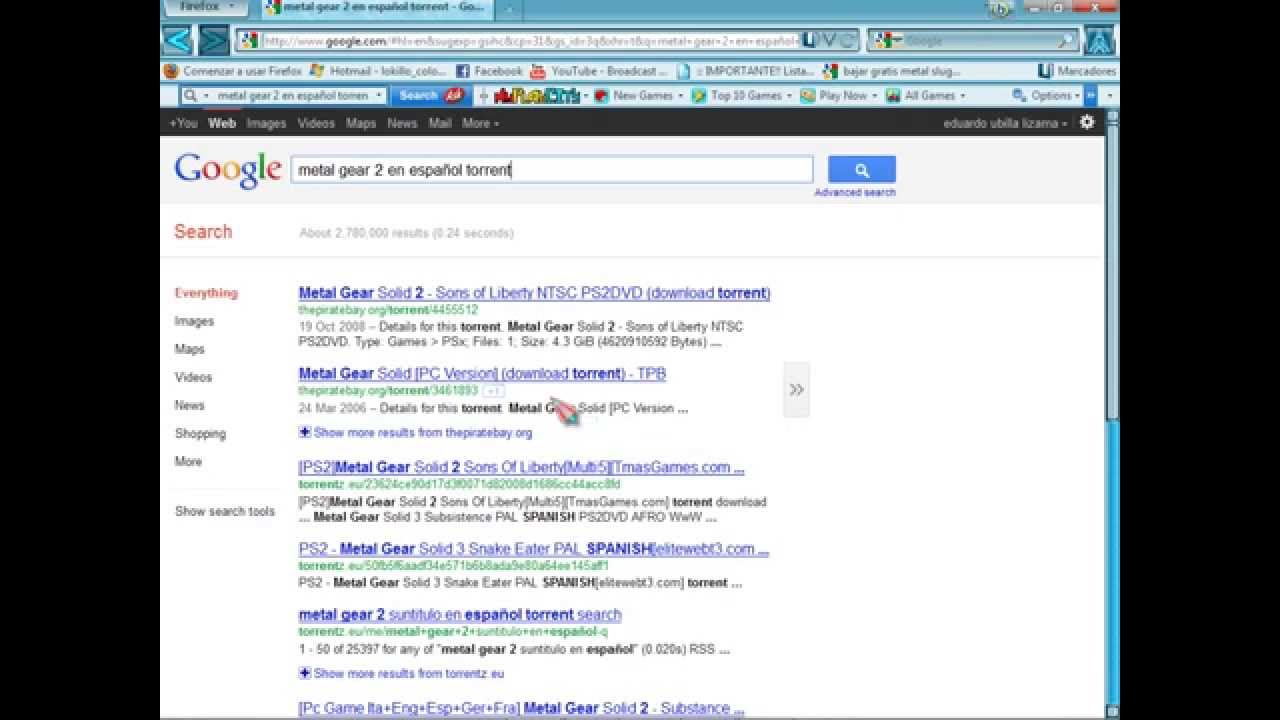
Task: Open the Hotmail bookmark
Action: tap(379, 71)
